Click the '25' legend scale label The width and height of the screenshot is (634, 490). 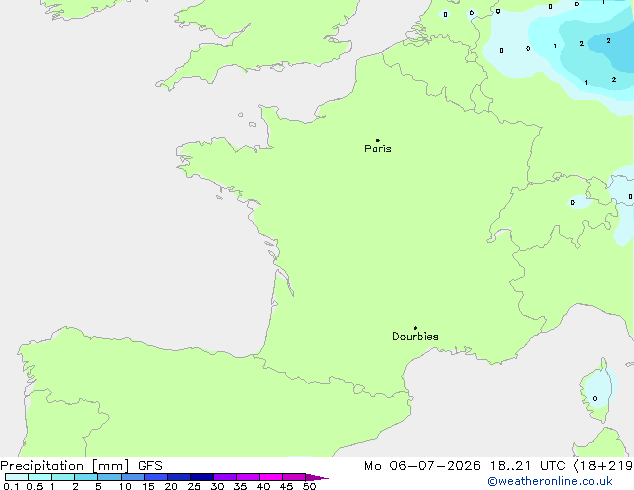[x=194, y=486]
